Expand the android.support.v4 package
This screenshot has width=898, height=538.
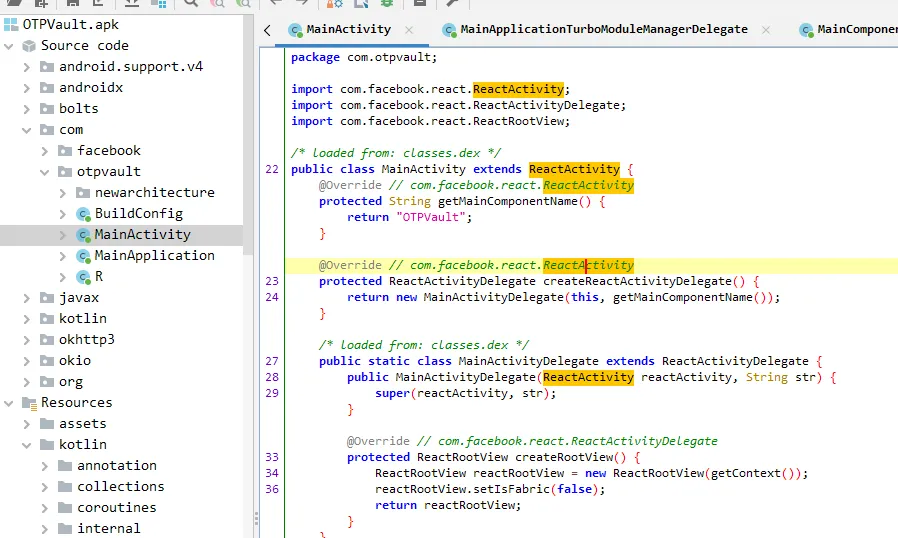click(26, 67)
